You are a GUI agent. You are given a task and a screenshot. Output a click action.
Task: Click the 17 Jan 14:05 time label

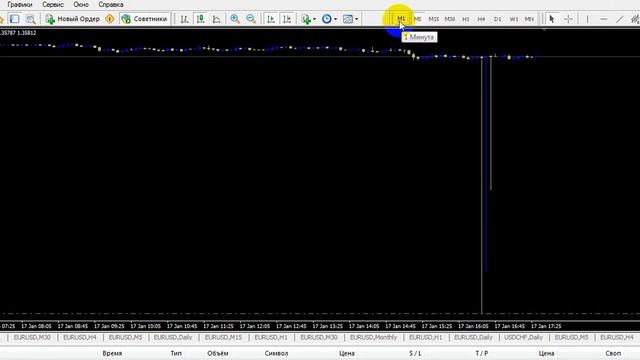point(364,327)
